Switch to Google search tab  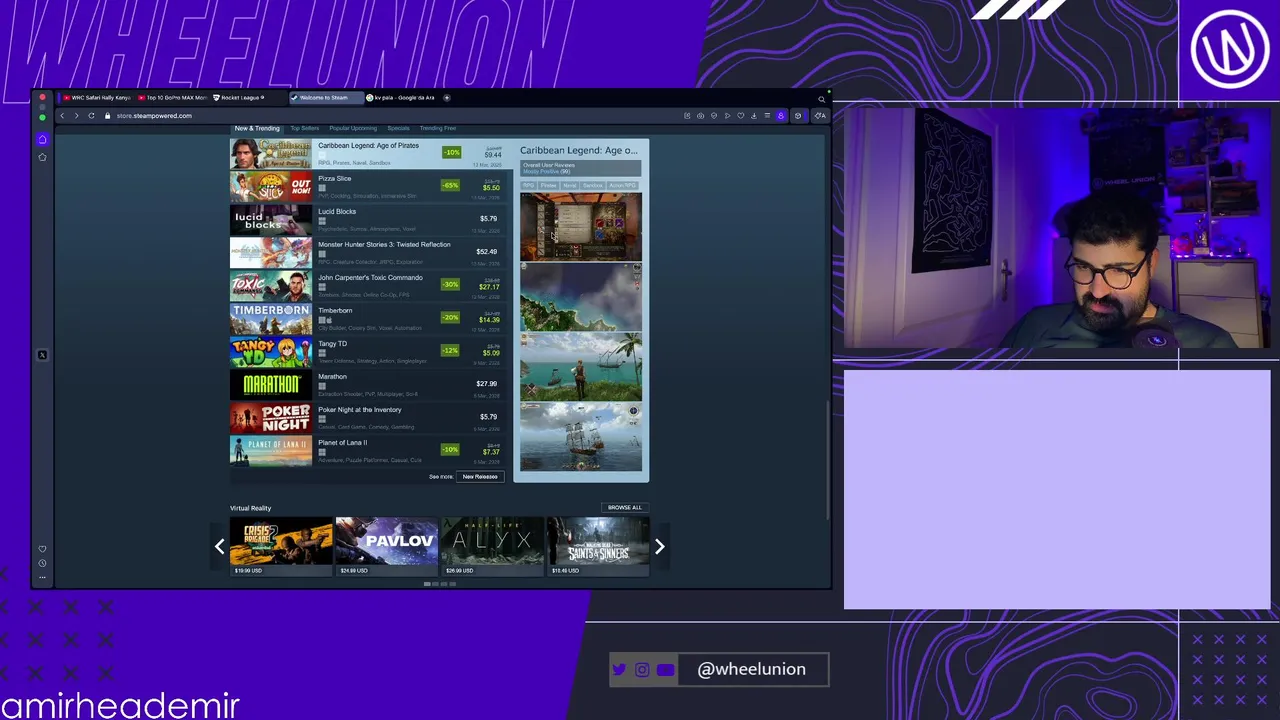[x=400, y=98]
